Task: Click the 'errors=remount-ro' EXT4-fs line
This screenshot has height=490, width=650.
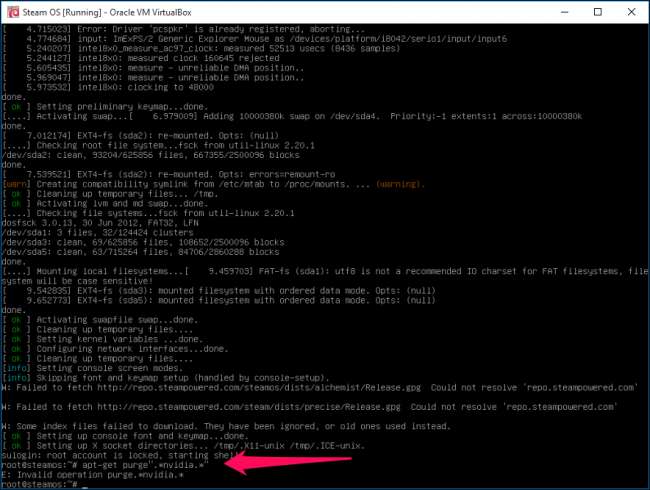Action: point(168,175)
